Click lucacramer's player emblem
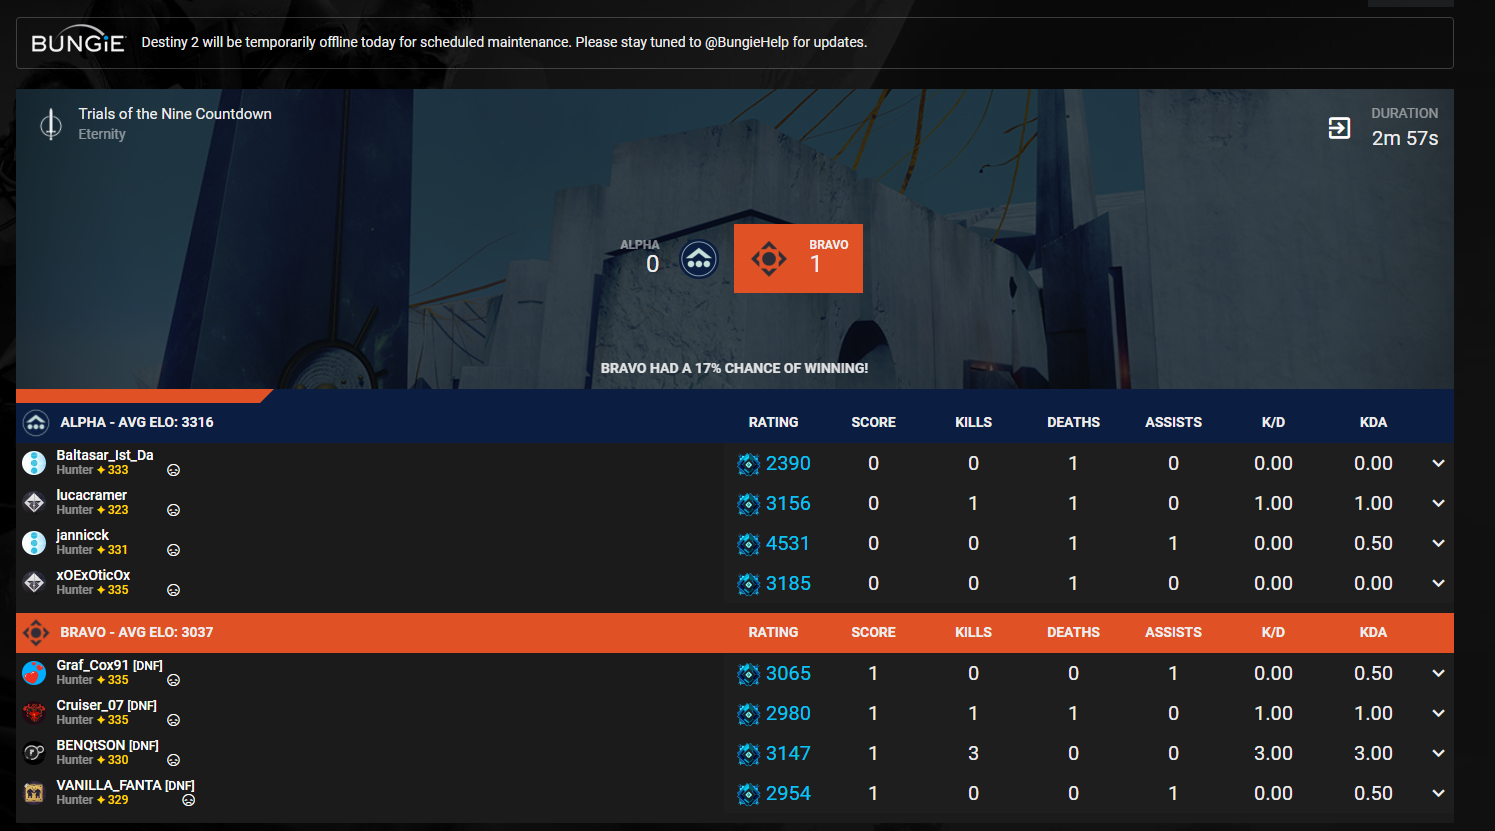This screenshot has width=1495, height=831. coord(34,503)
